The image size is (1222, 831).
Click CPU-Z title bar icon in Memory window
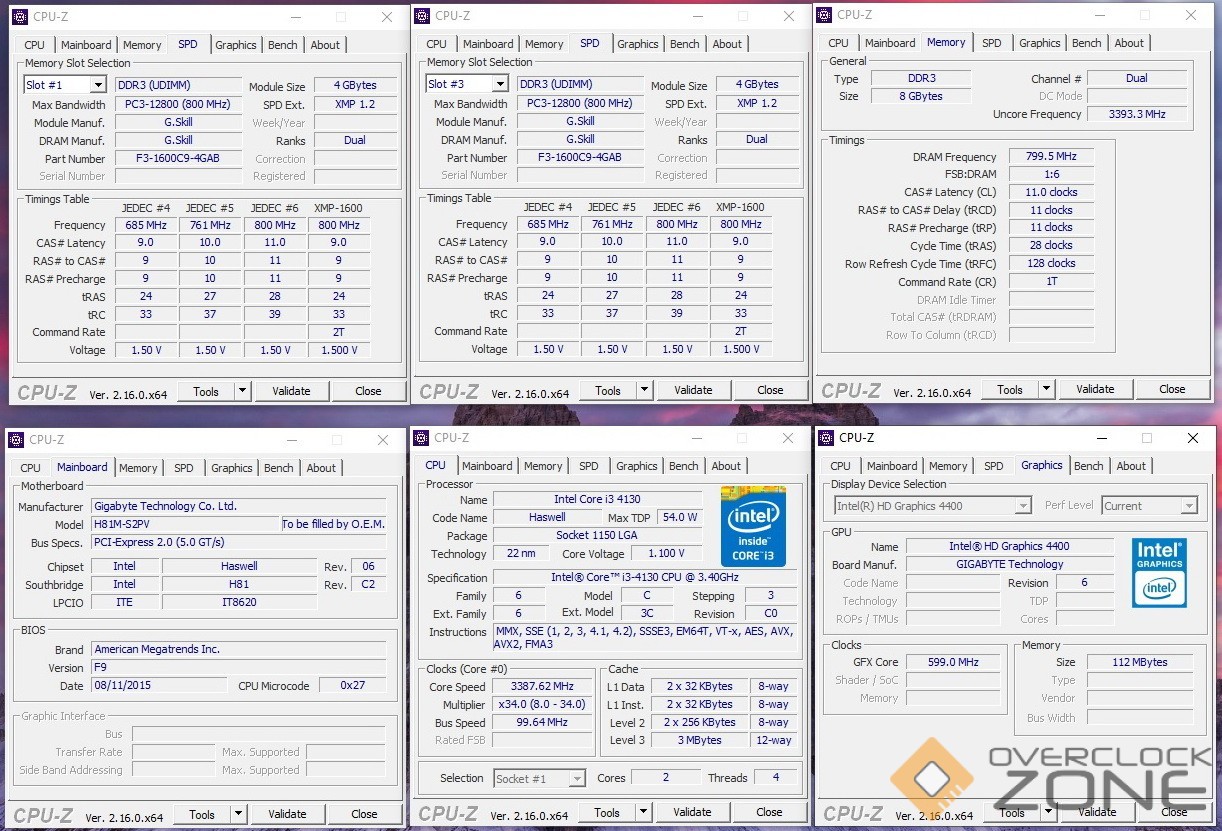pyautogui.click(x=825, y=15)
